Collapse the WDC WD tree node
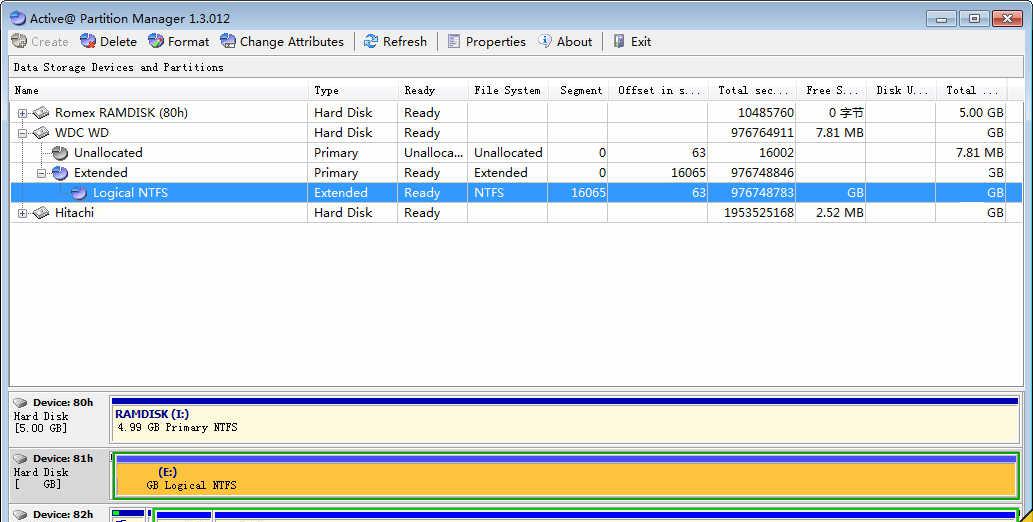1033x522 pixels. (x=22, y=133)
